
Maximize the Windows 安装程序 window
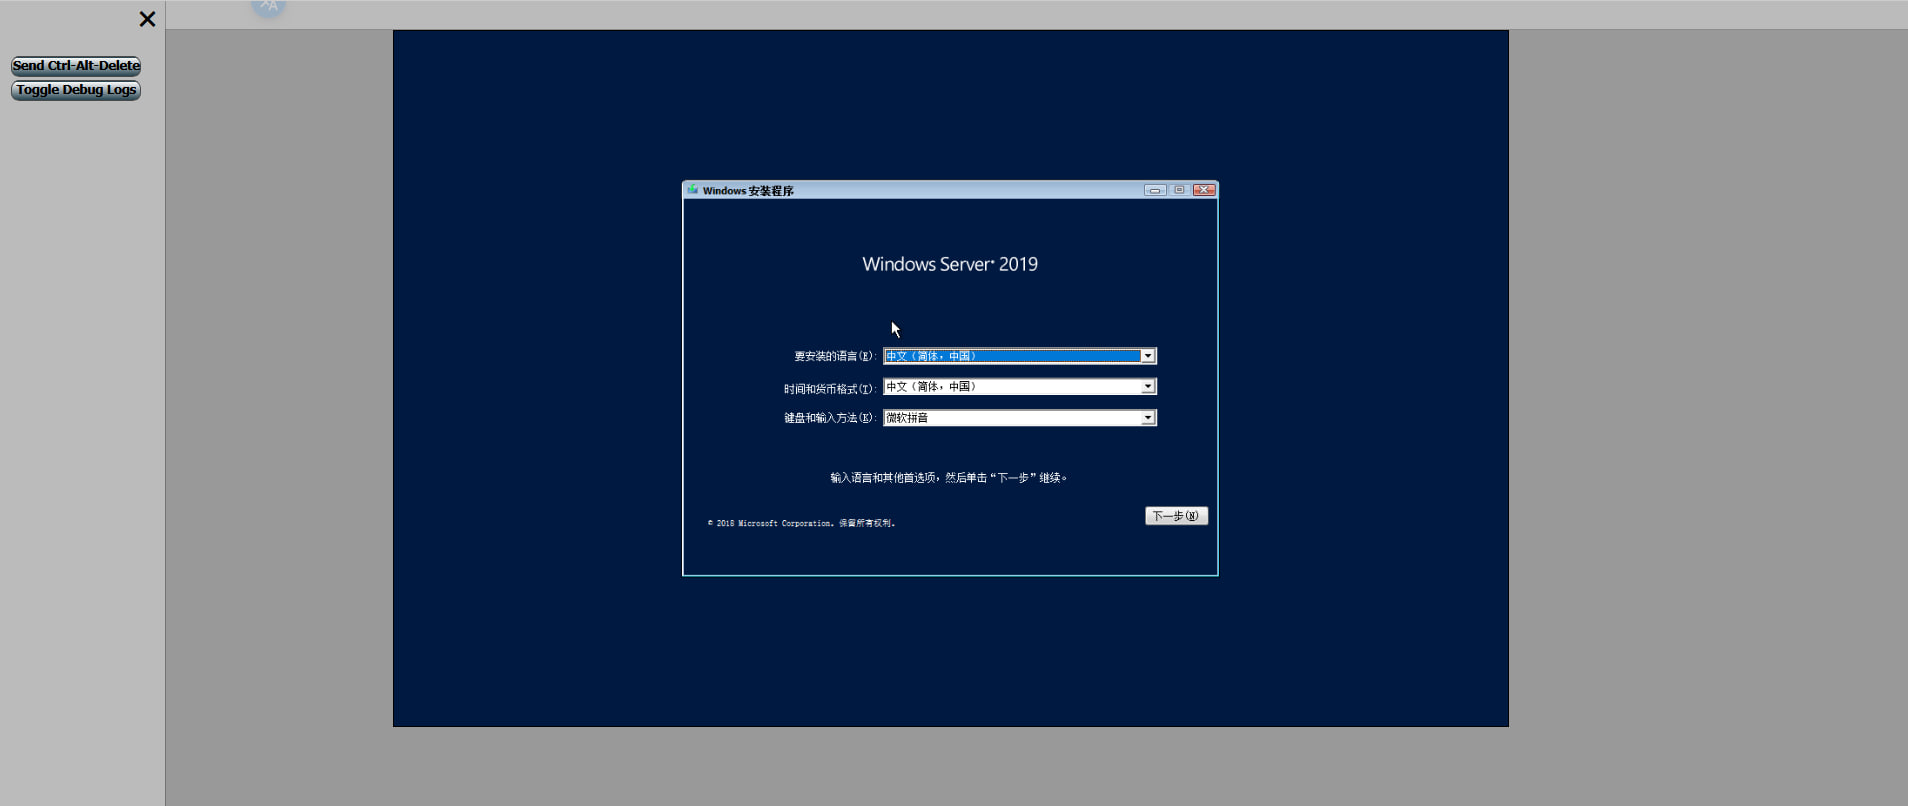(x=1179, y=190)
